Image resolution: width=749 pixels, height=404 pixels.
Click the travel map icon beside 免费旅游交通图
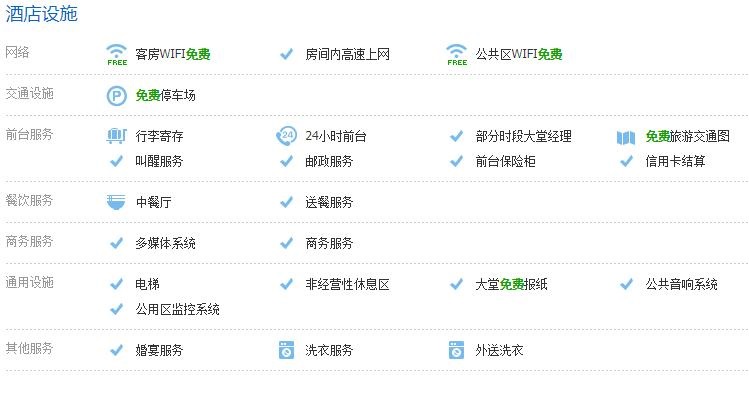point(626,136)
